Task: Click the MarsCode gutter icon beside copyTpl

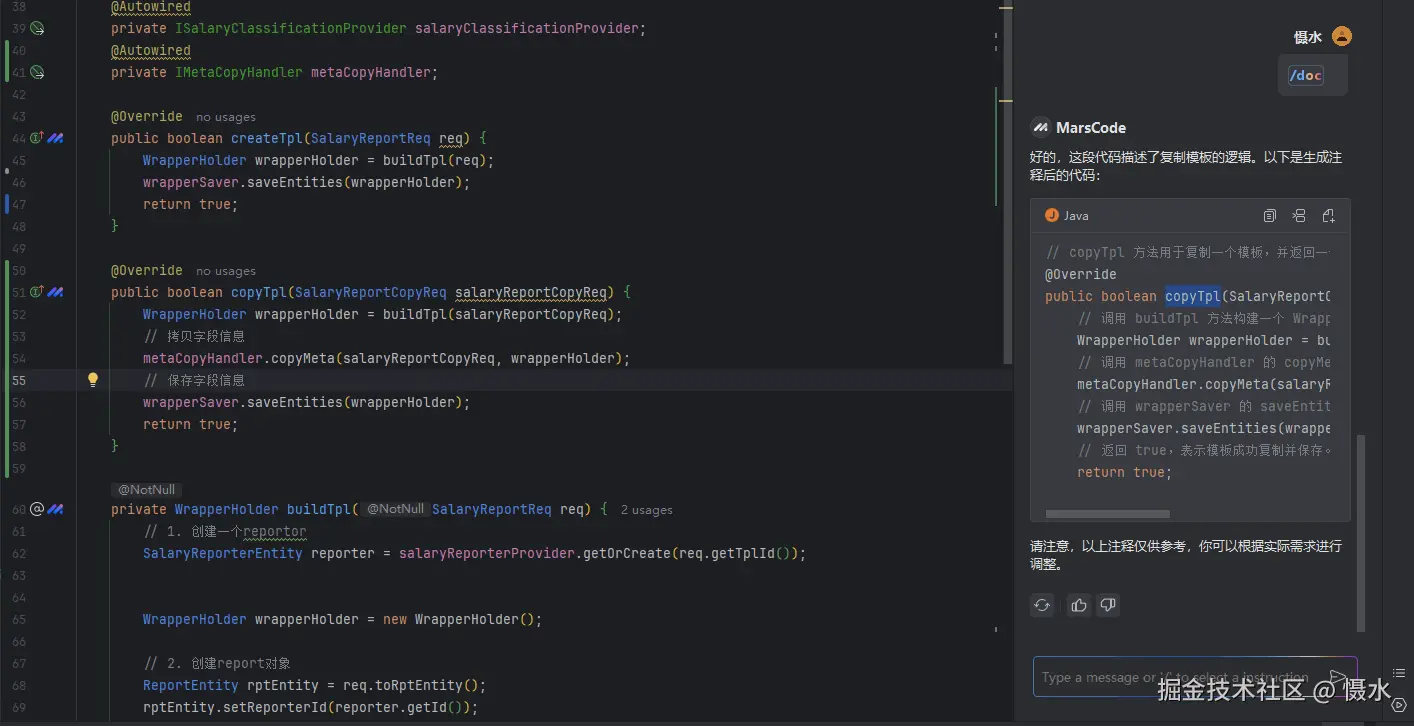Action: [x=56, y=292]
